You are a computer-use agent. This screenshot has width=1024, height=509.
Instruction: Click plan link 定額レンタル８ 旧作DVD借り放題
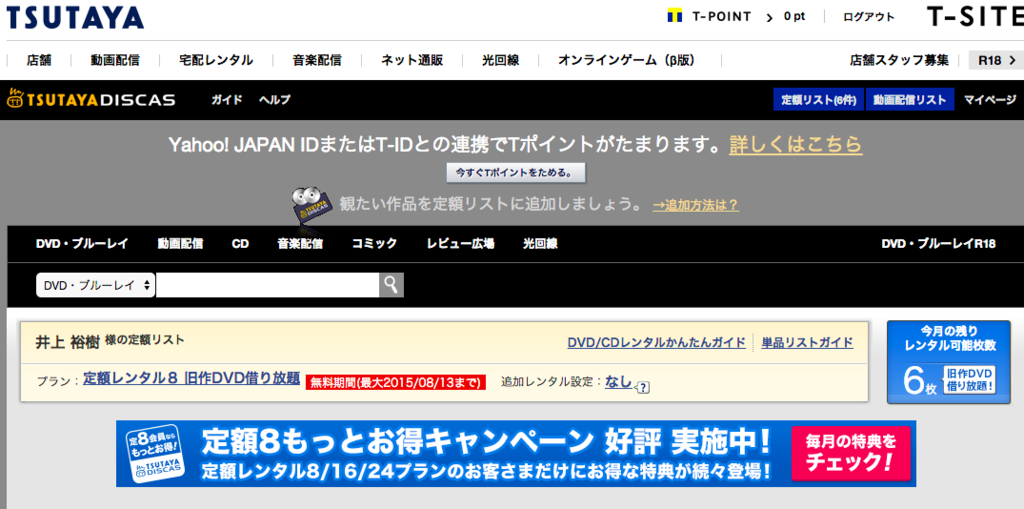[x=191, y=378]
